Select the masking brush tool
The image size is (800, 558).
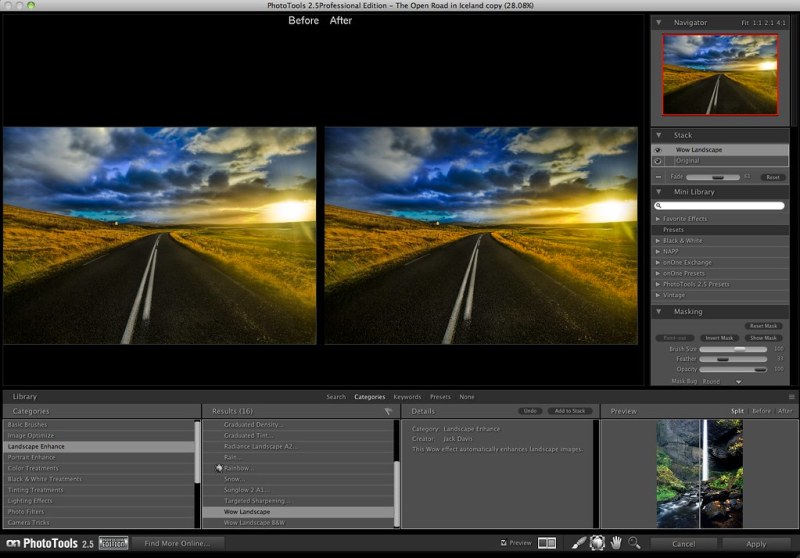(x=579, y=543)
